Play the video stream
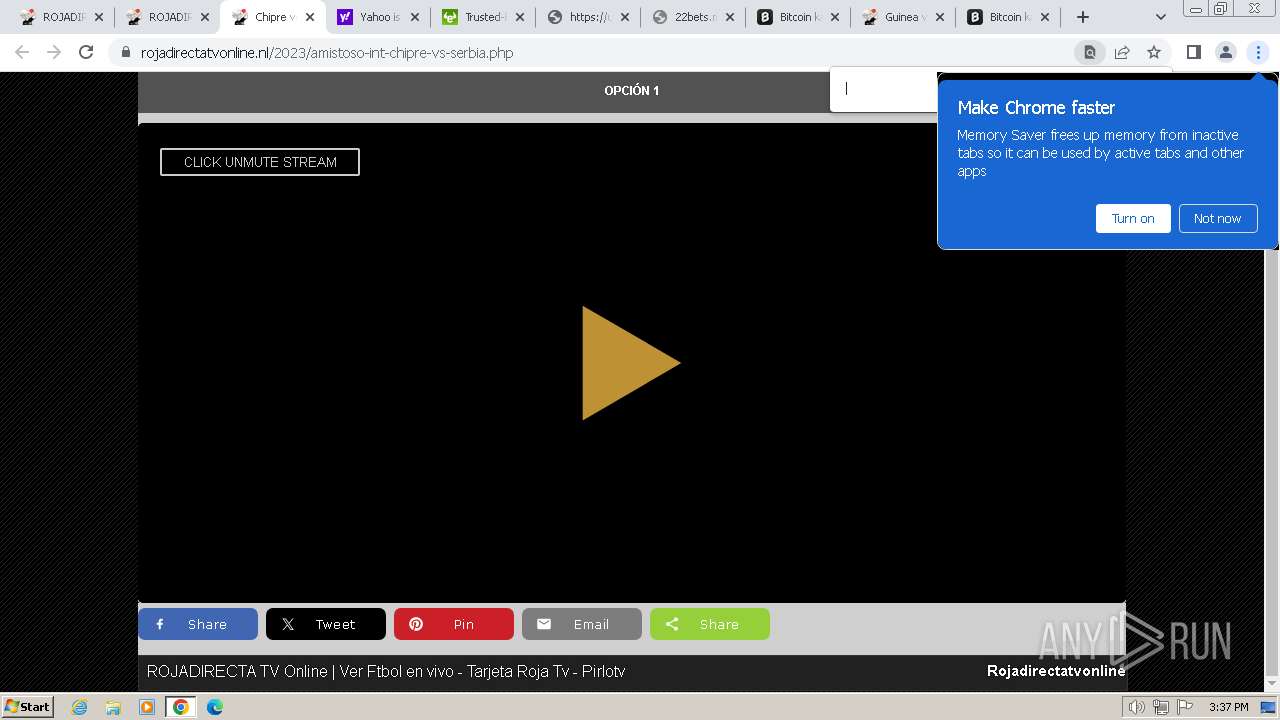This screenshot has width=1280, height=720. coord(631,362)
